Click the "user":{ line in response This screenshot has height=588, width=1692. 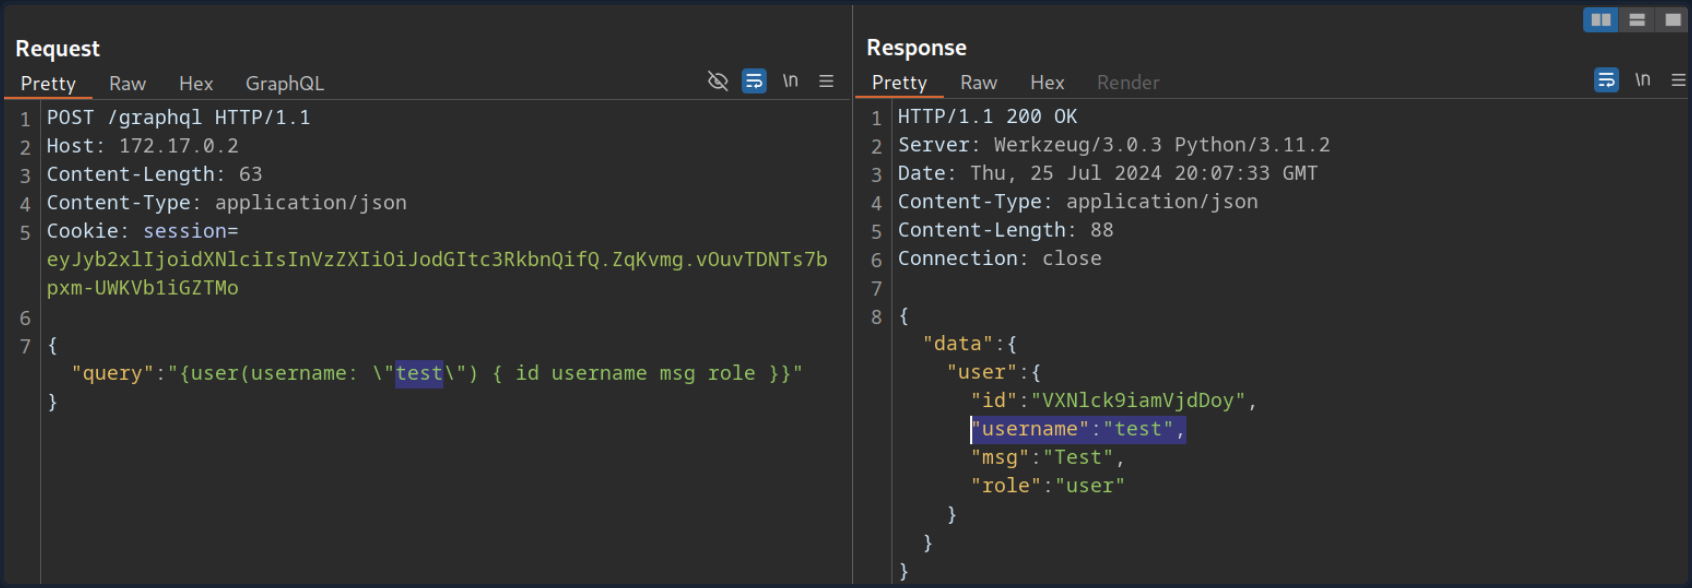coord(993,372)
